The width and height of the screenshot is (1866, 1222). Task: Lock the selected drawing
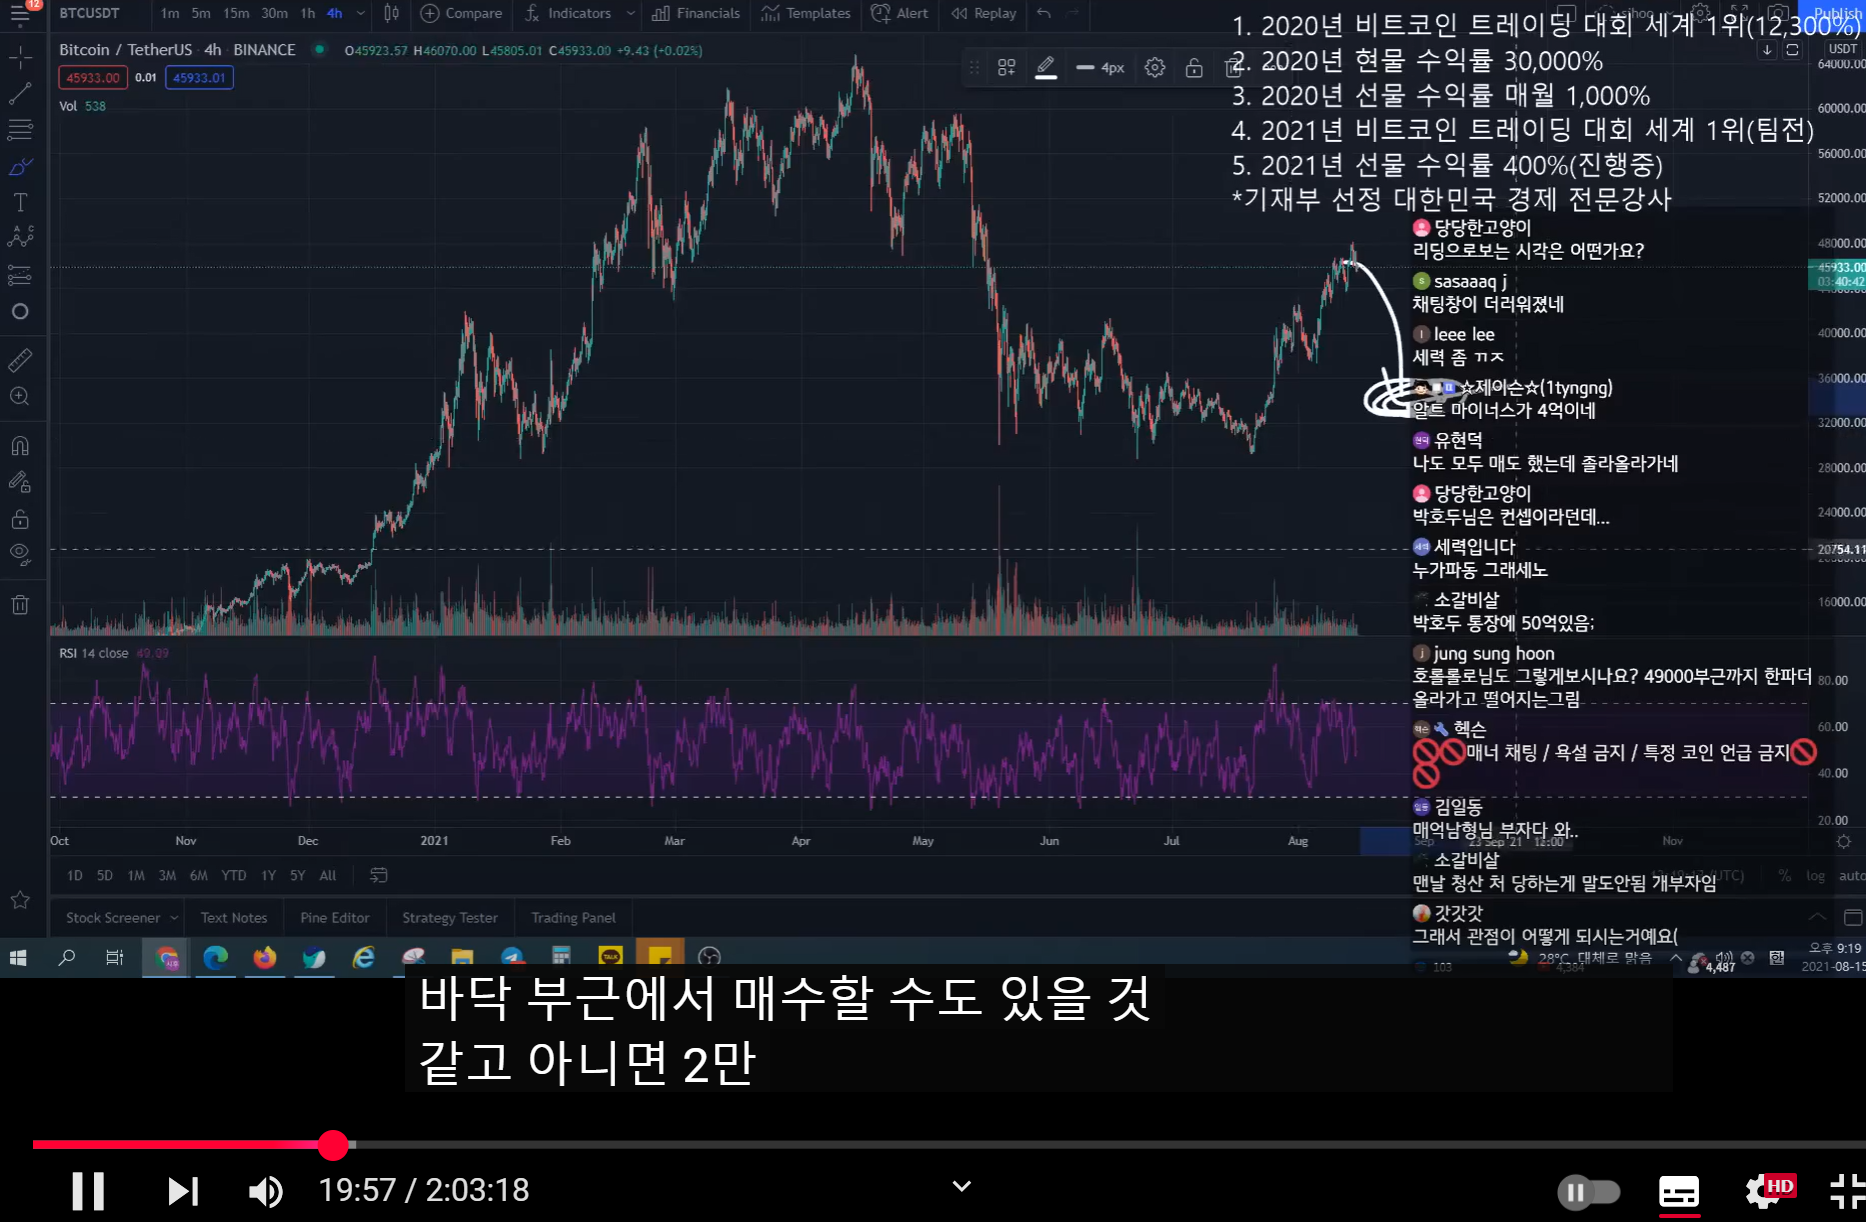point(1194,67)
